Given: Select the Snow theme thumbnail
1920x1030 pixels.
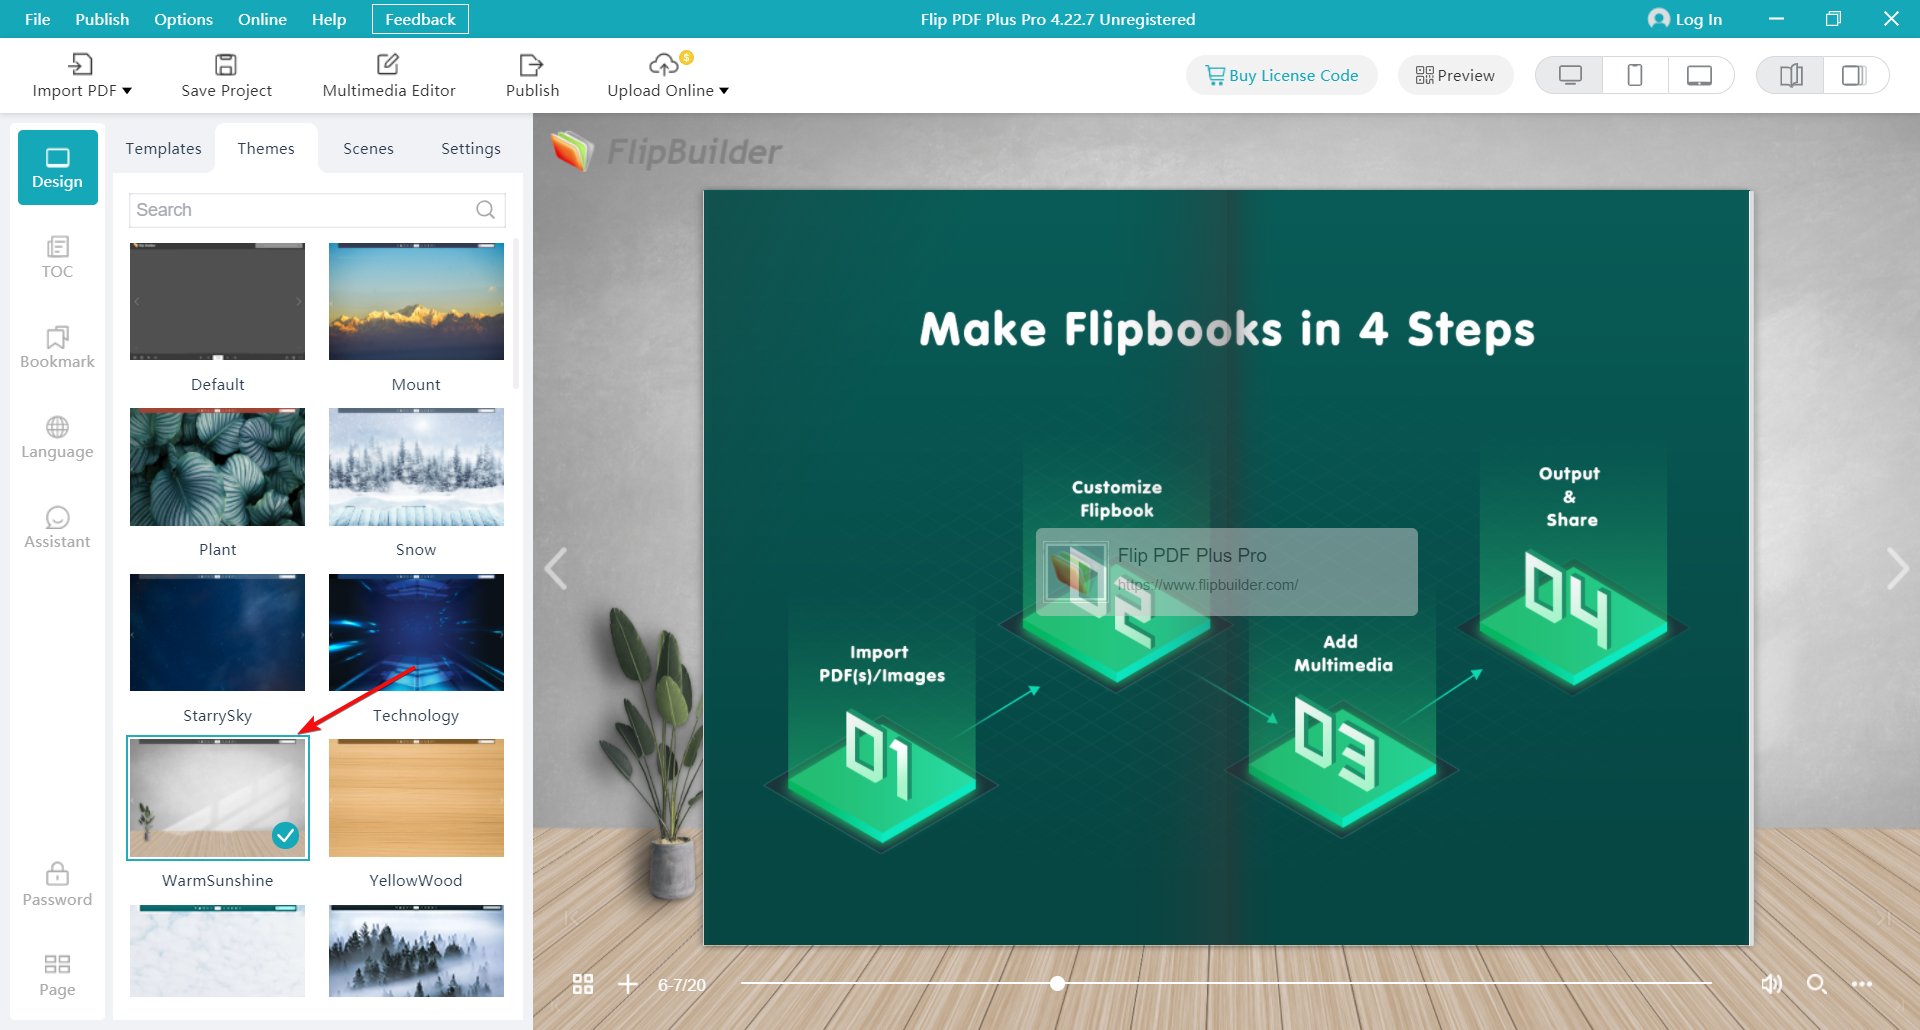Looking at the screenshot, I should (416, 467).
